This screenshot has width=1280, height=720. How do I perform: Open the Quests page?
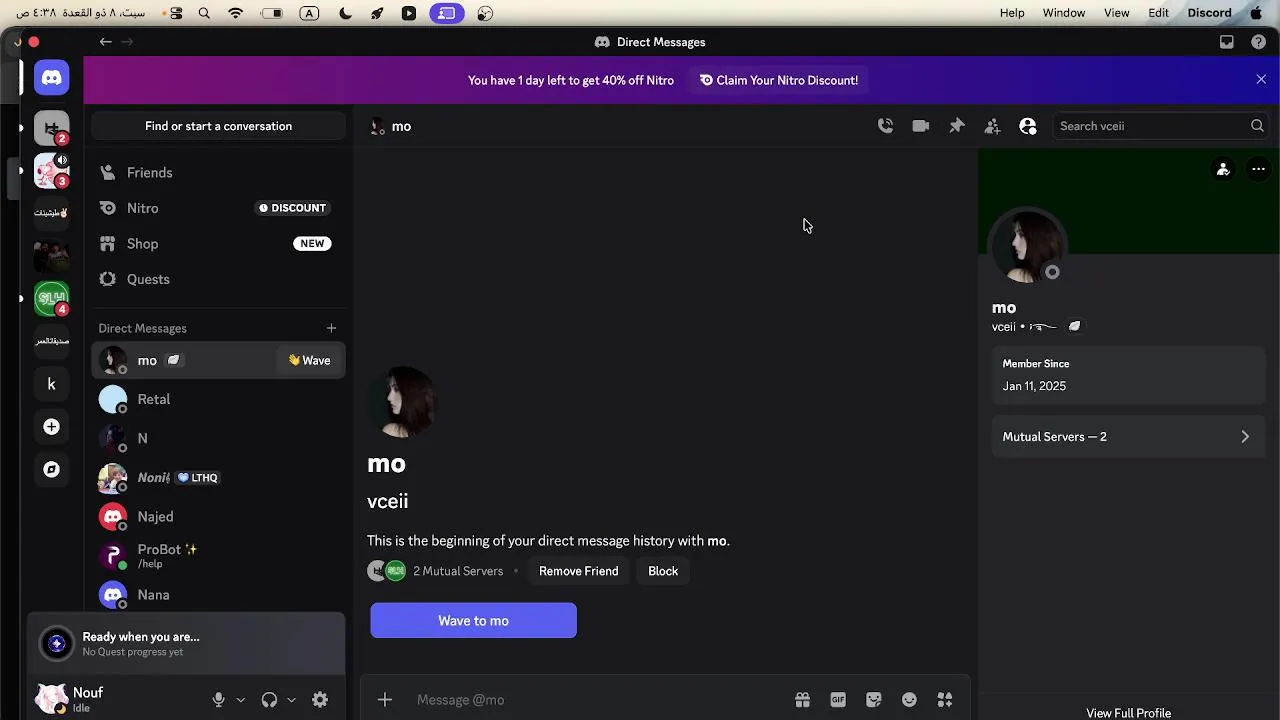pos(218,279)
